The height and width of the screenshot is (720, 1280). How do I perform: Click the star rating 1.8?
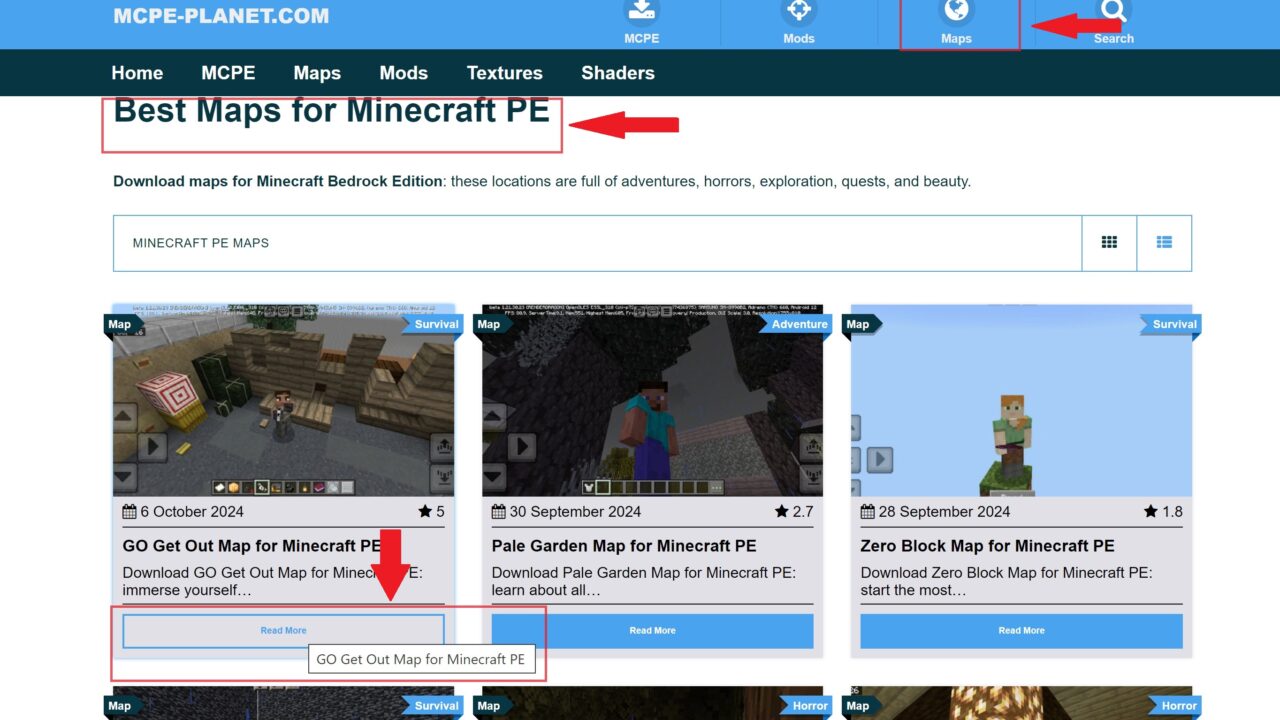pyautogui.click(x=1163, y=512)
